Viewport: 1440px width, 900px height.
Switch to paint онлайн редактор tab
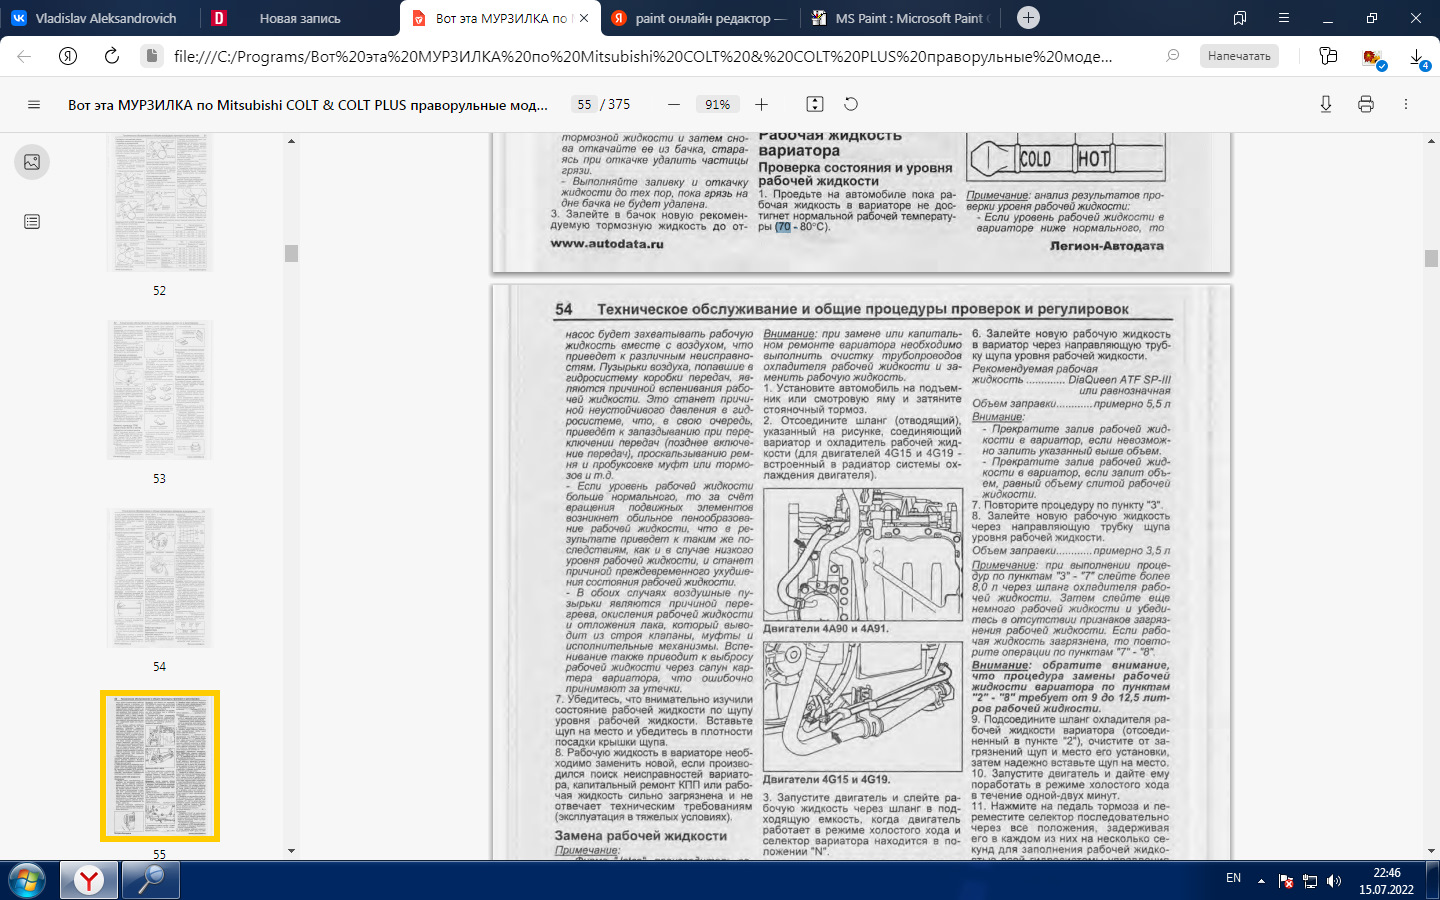point(699,18)
